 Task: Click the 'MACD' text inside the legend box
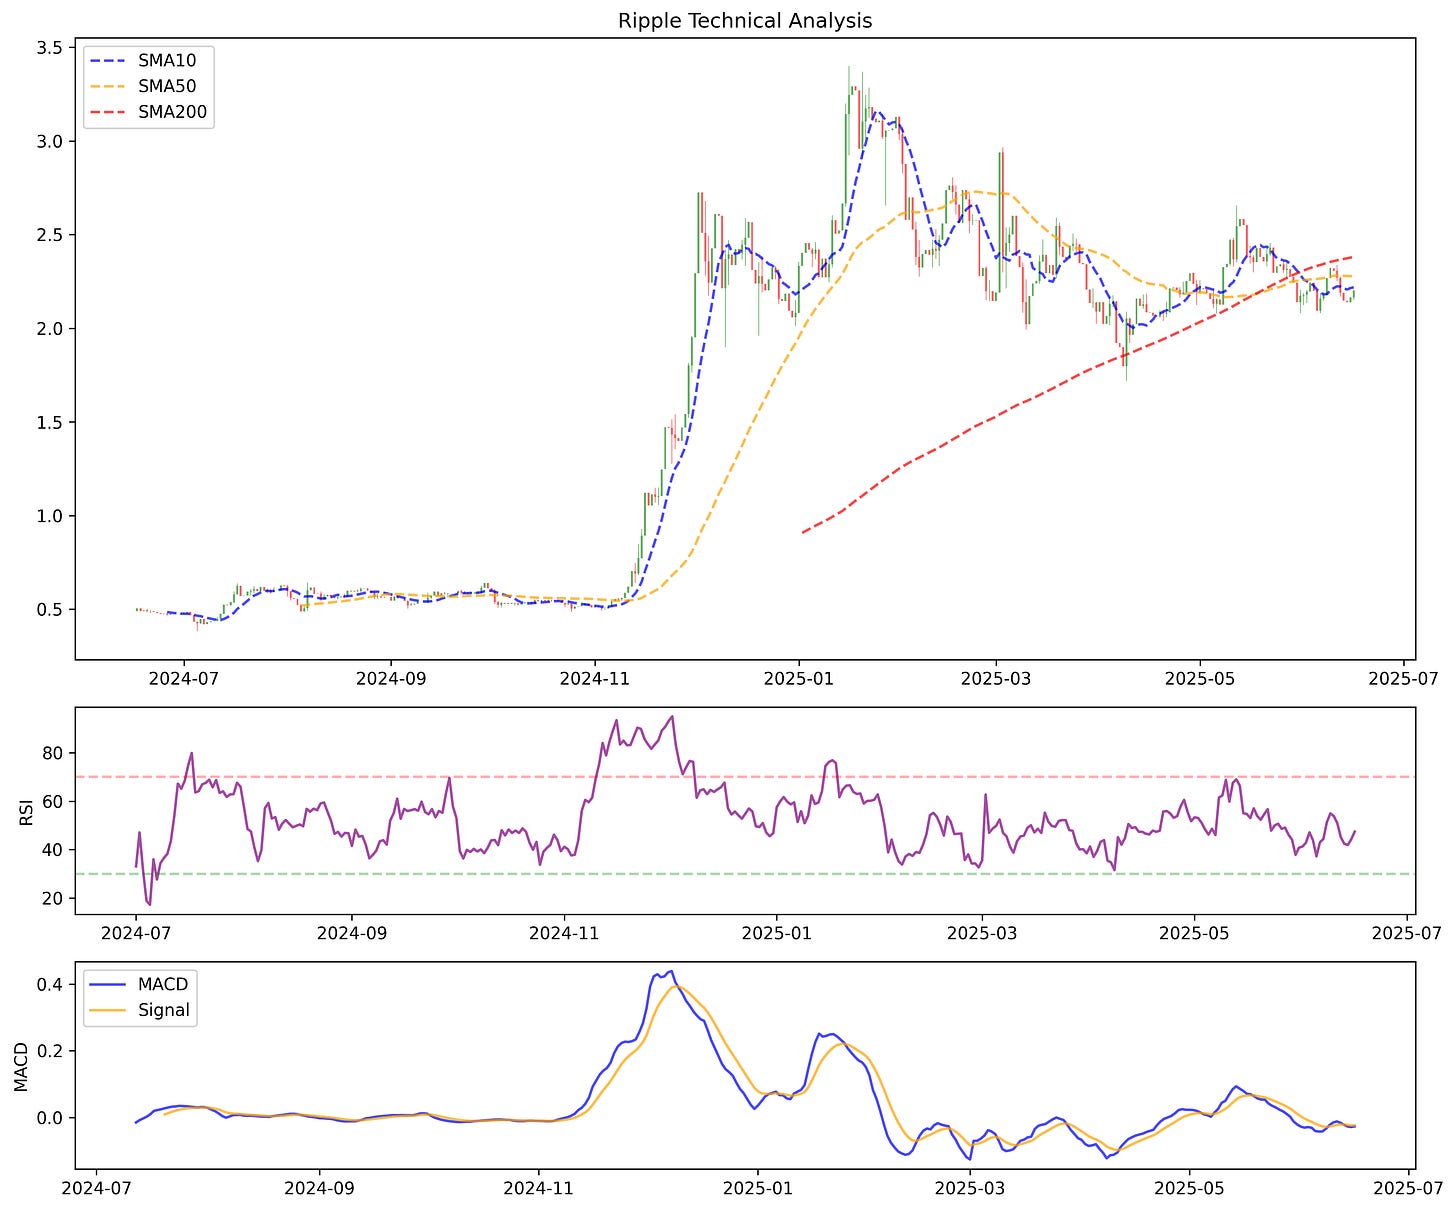click(163, 984)
